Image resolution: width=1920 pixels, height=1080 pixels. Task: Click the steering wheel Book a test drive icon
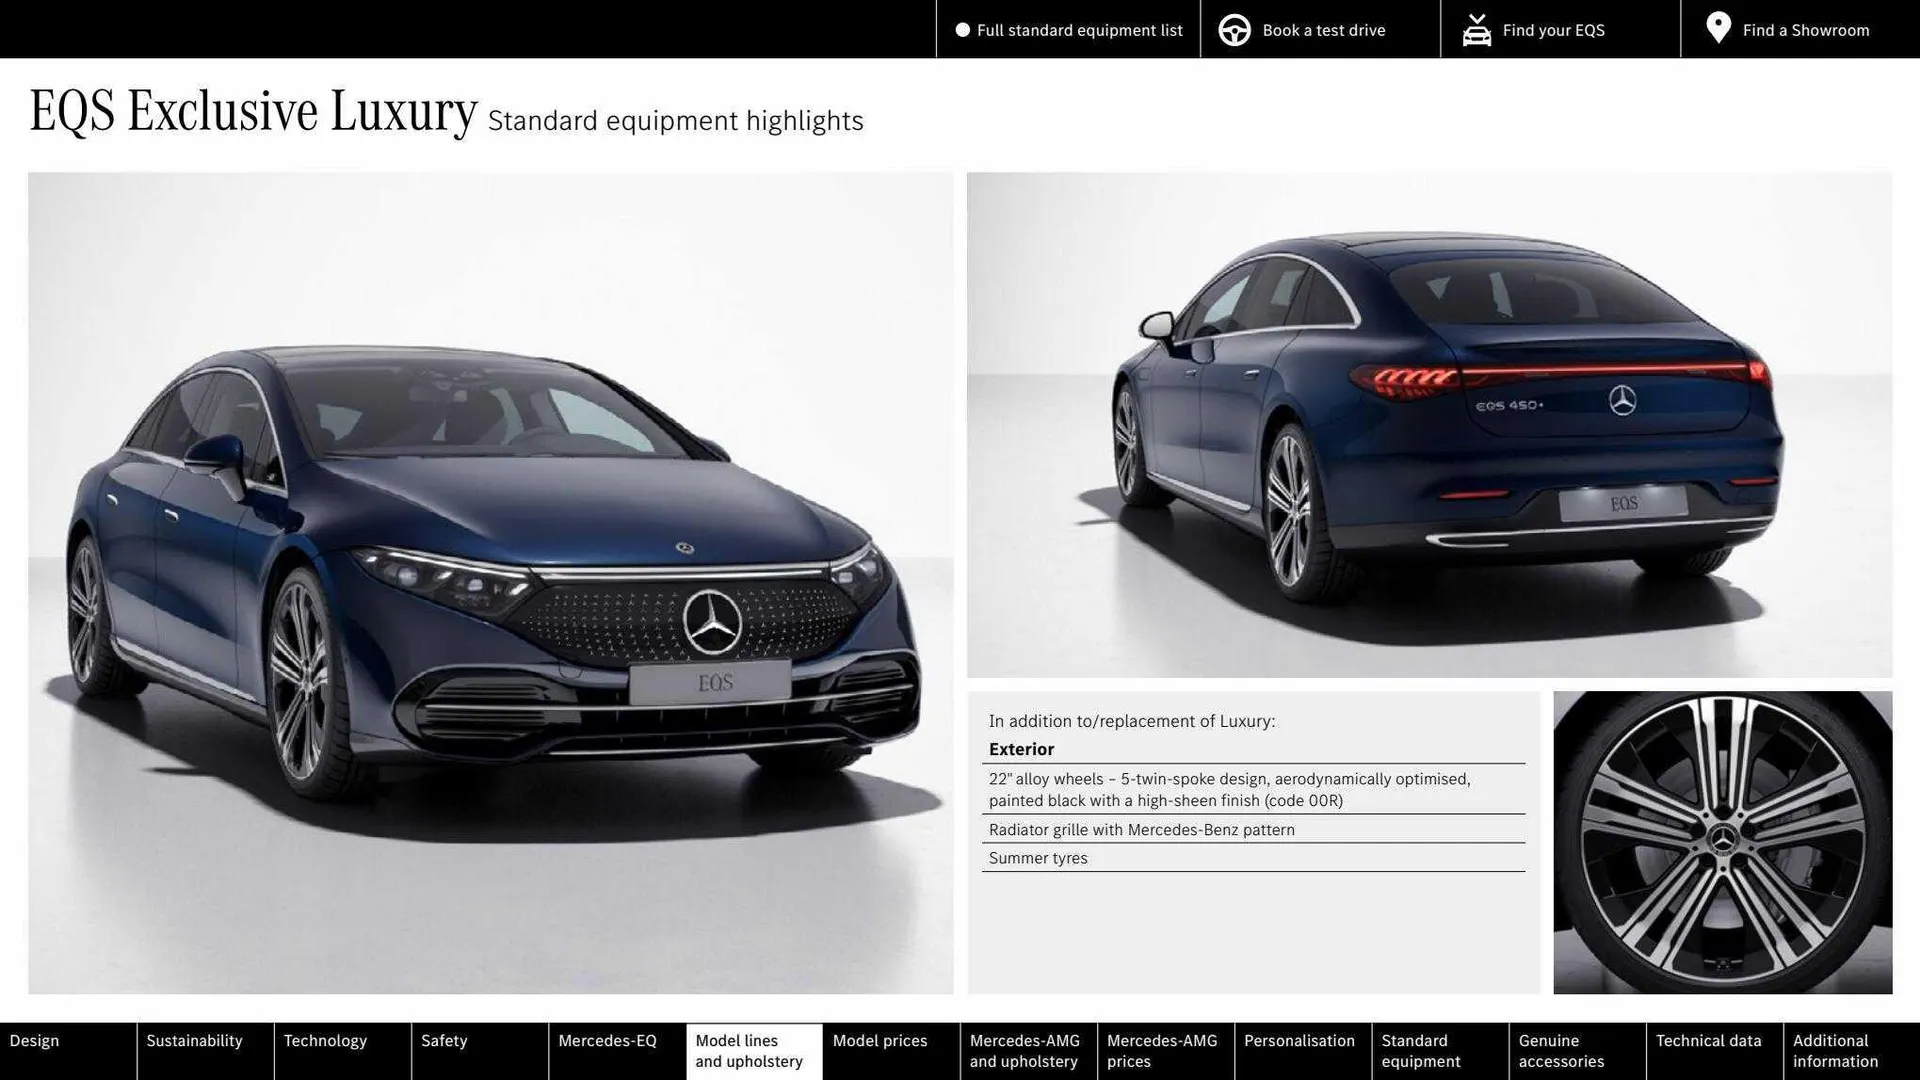tap(1234, 29)
